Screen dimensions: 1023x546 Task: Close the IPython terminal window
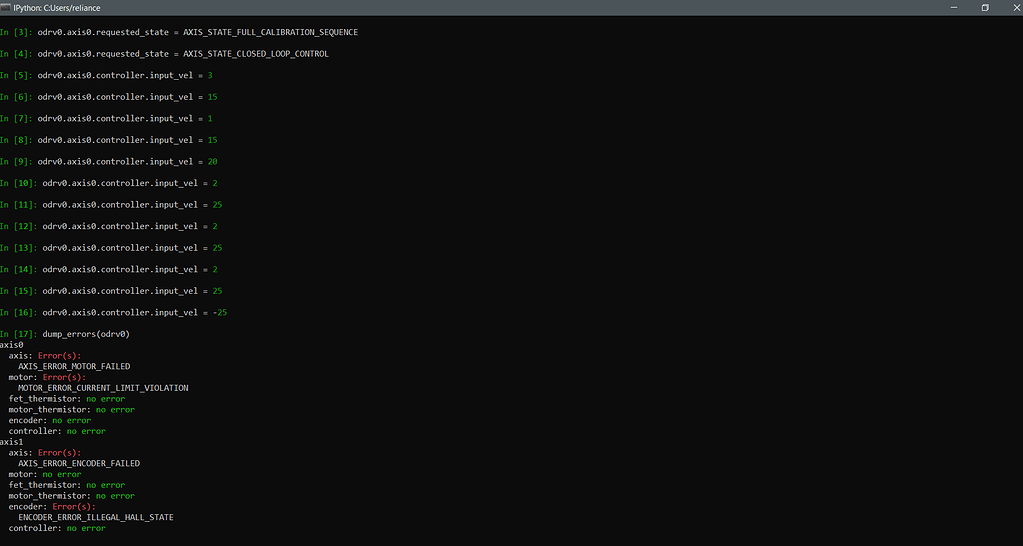pos(1011,7)
